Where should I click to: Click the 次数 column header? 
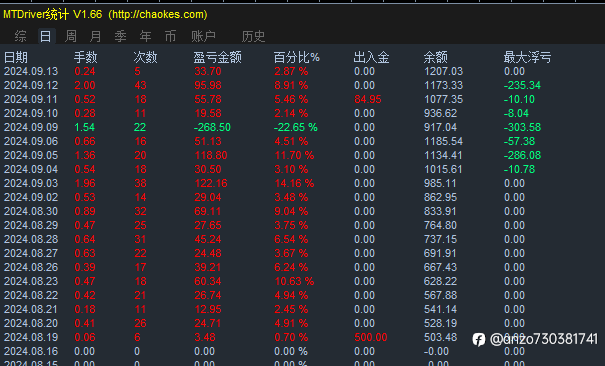(145, 57)
